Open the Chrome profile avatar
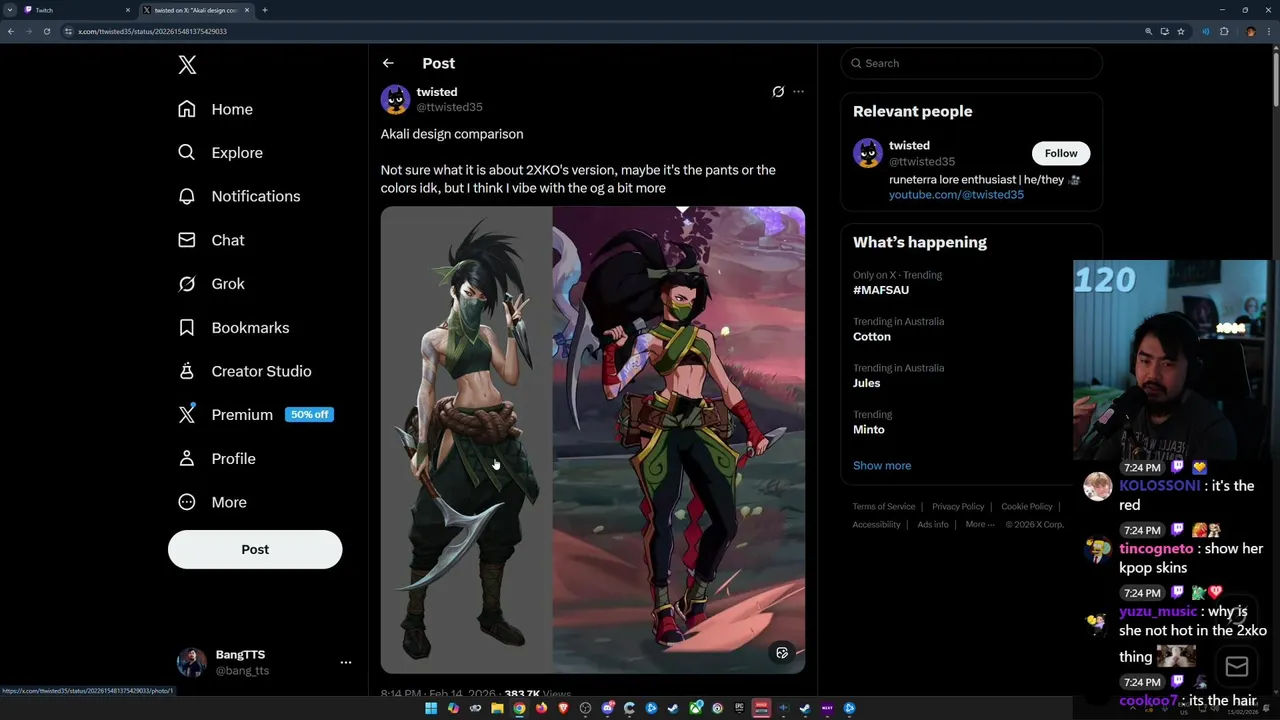The image size is (1280, 720). coord(1250,31)
